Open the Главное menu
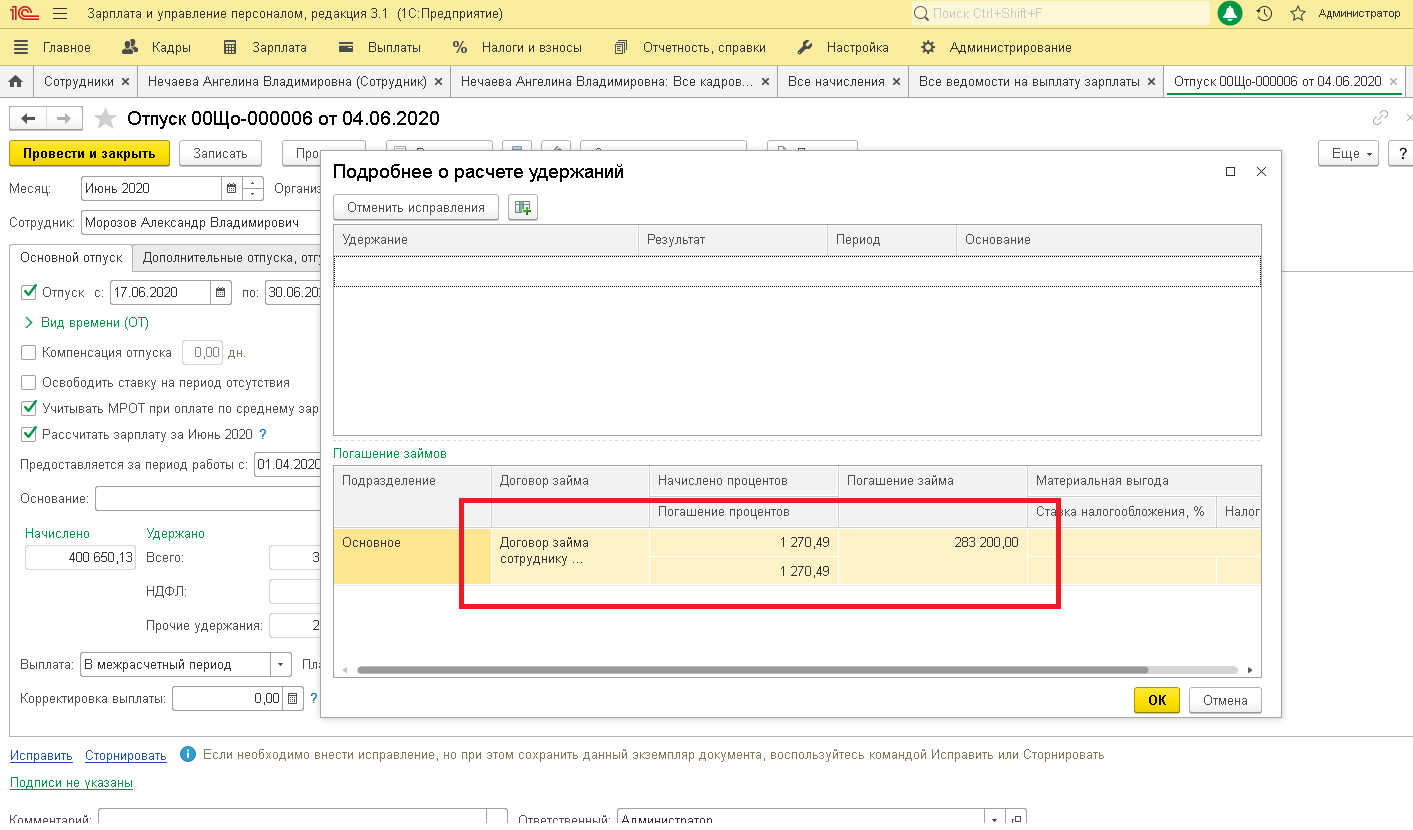 coord(53,47)
